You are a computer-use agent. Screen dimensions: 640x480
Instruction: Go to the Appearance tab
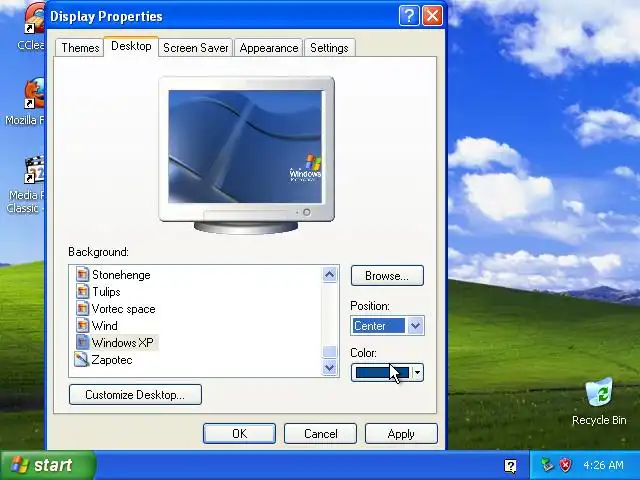pyautogui.click(x=269, y=48)
